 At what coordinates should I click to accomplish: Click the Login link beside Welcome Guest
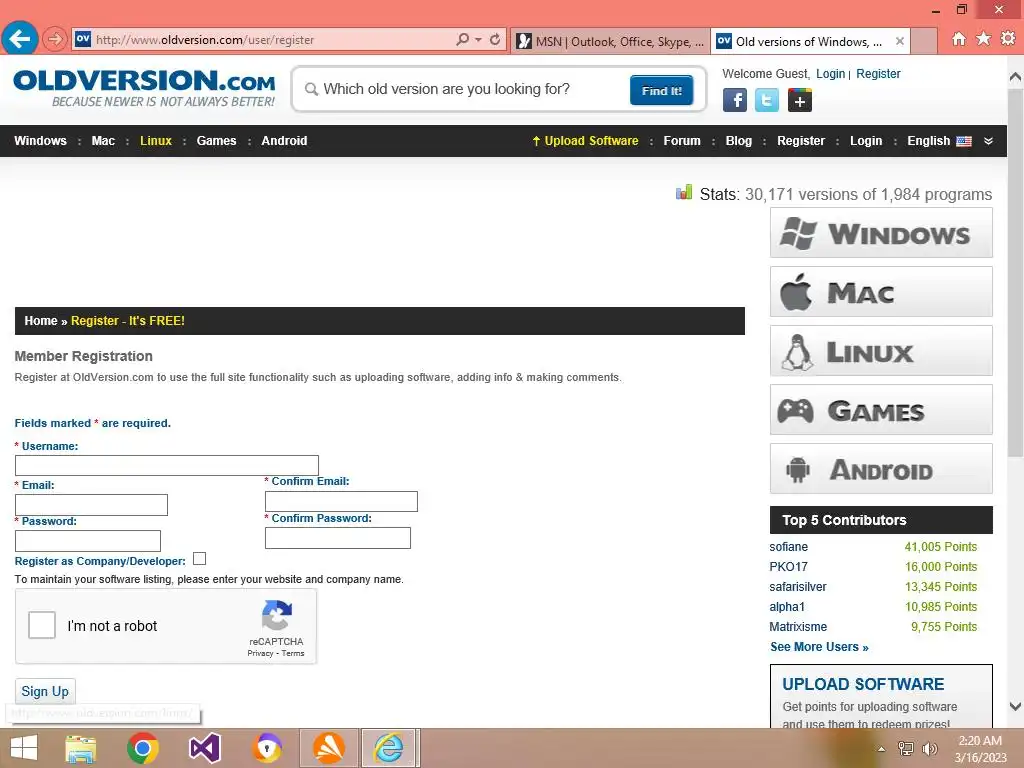tap(830, 74)
